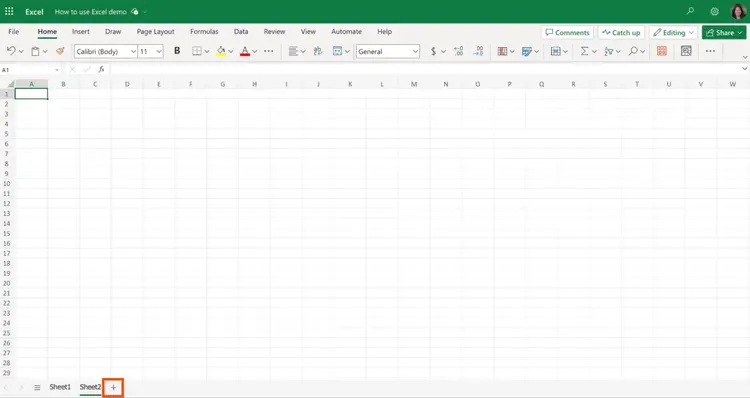Click the cloud saved status icon
The height and width of the screenshot is (398, 750).
coord(135,11)
